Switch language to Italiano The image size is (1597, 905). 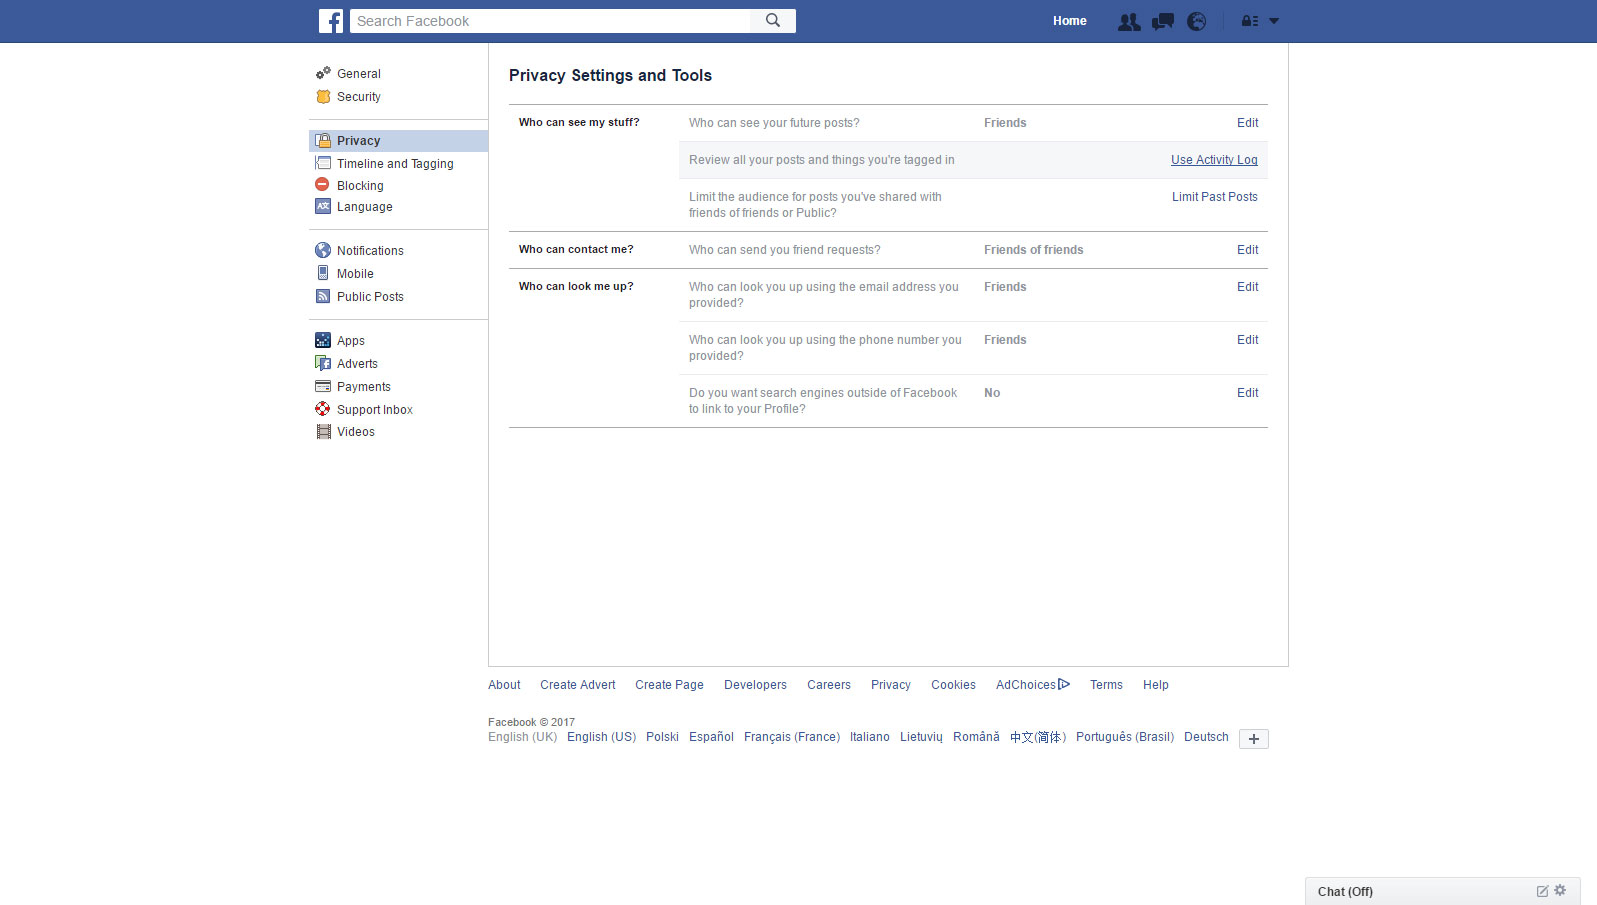pos(869,737)
